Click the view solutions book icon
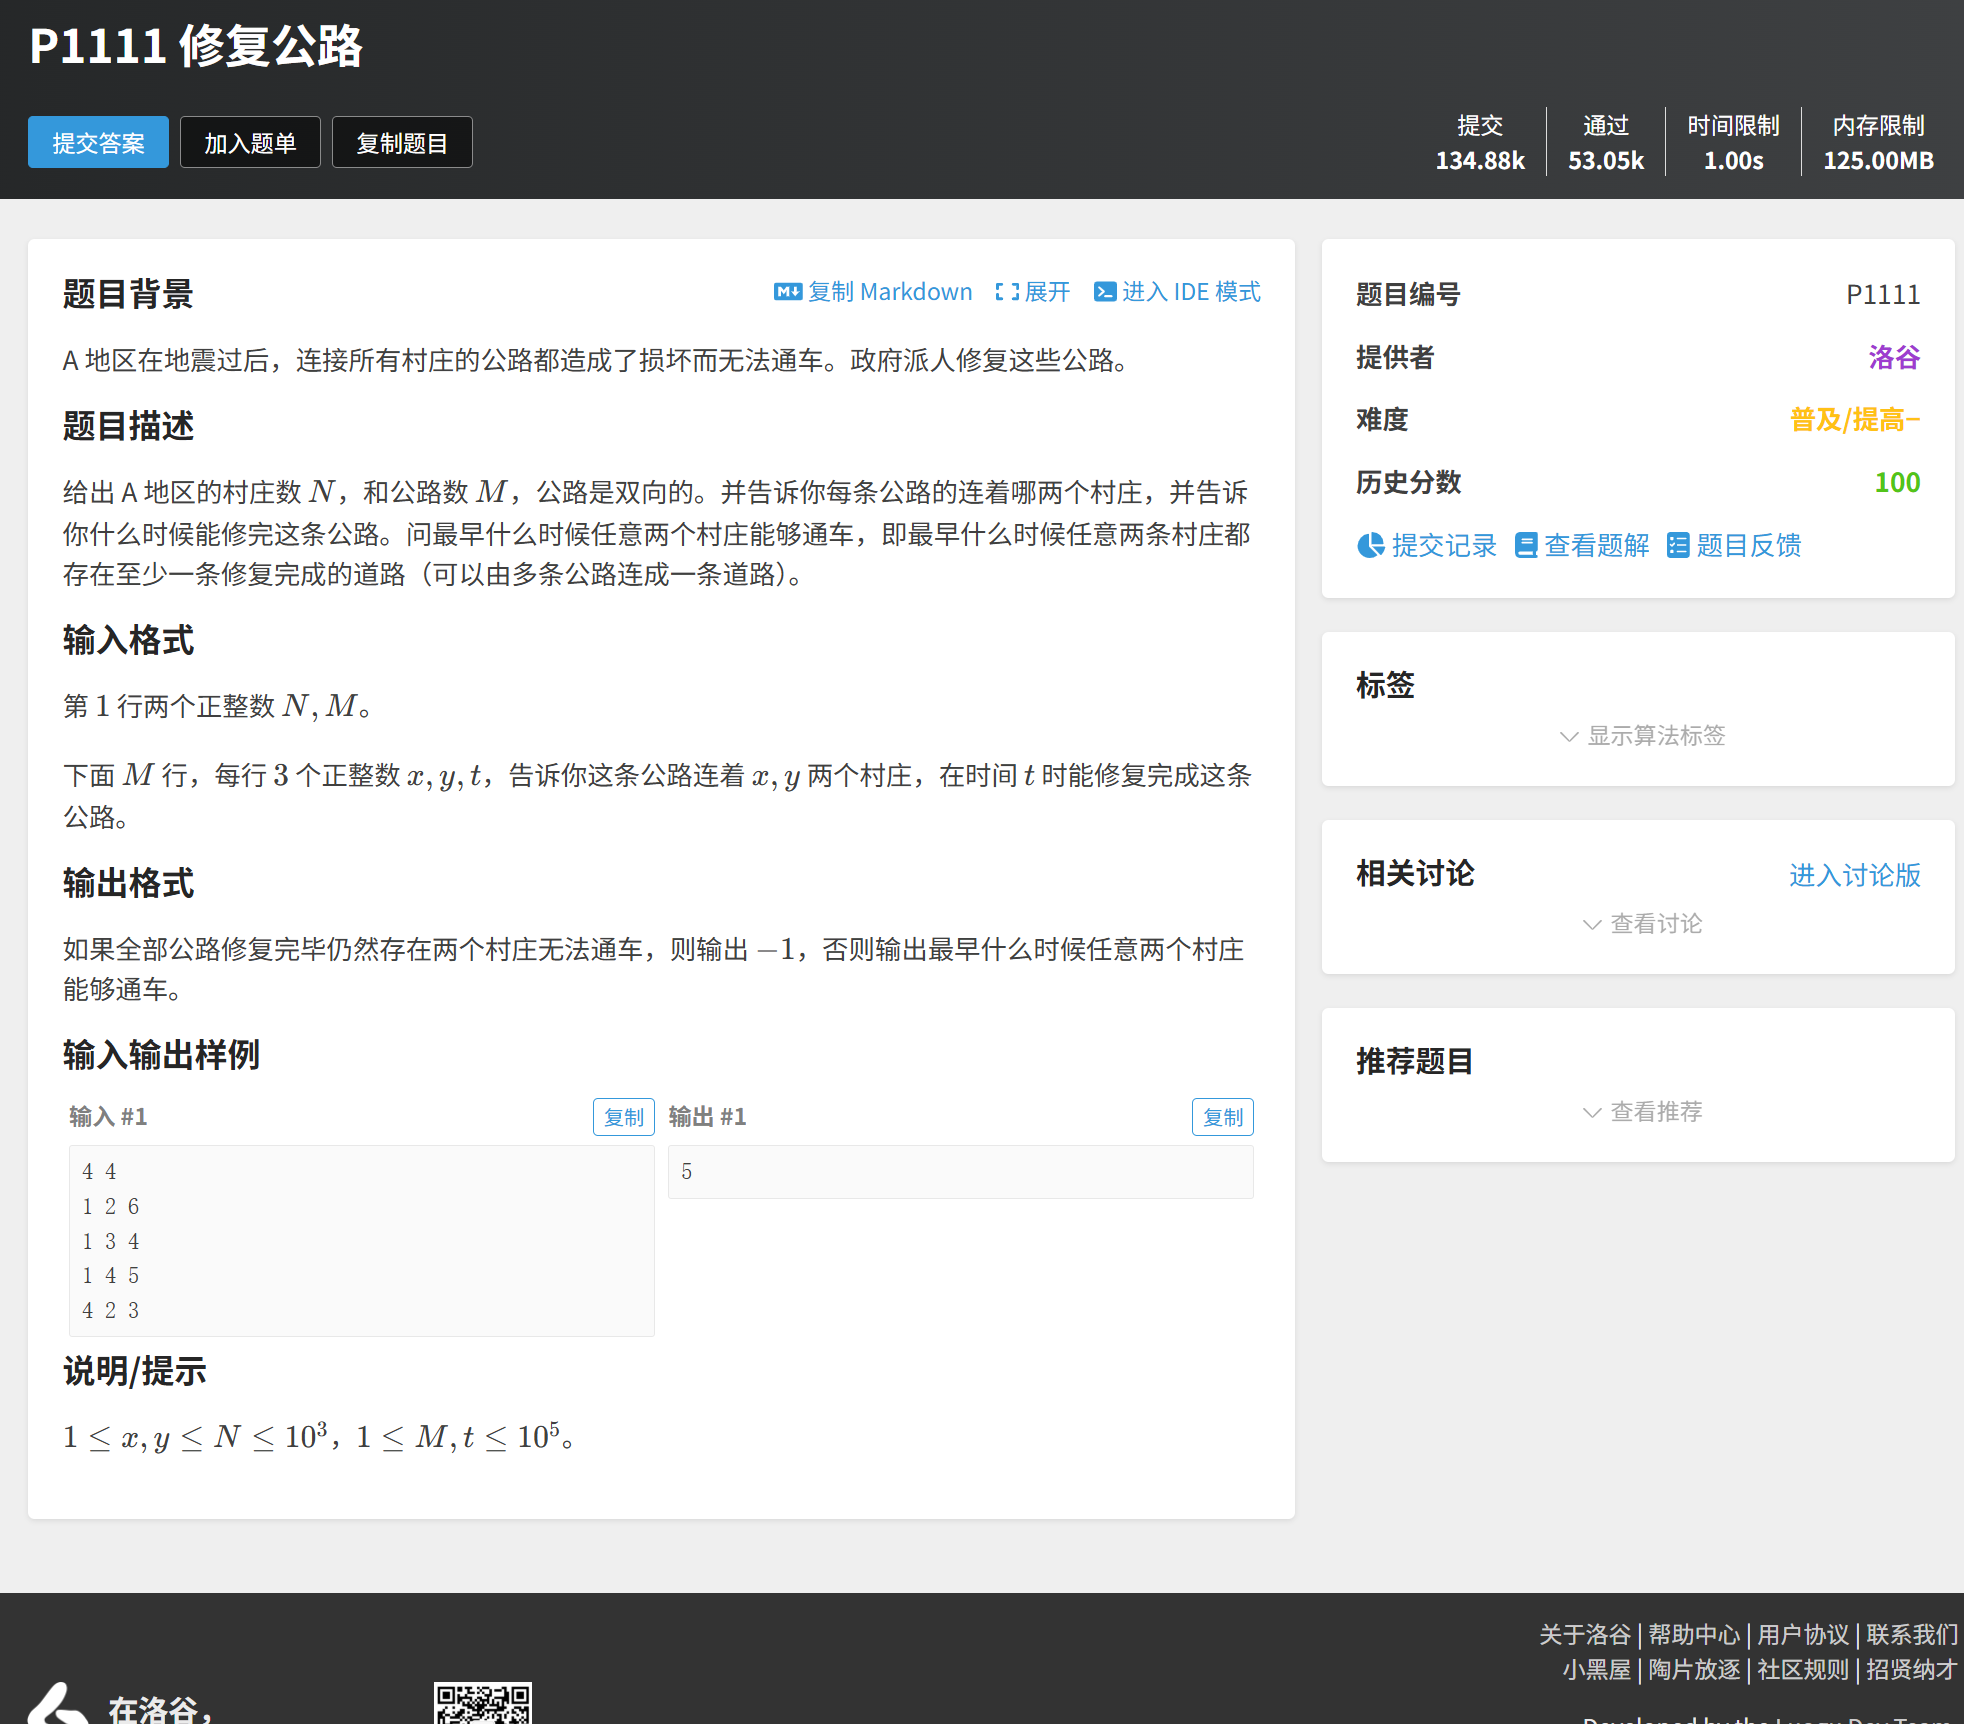 click(x=1526, y=545)
